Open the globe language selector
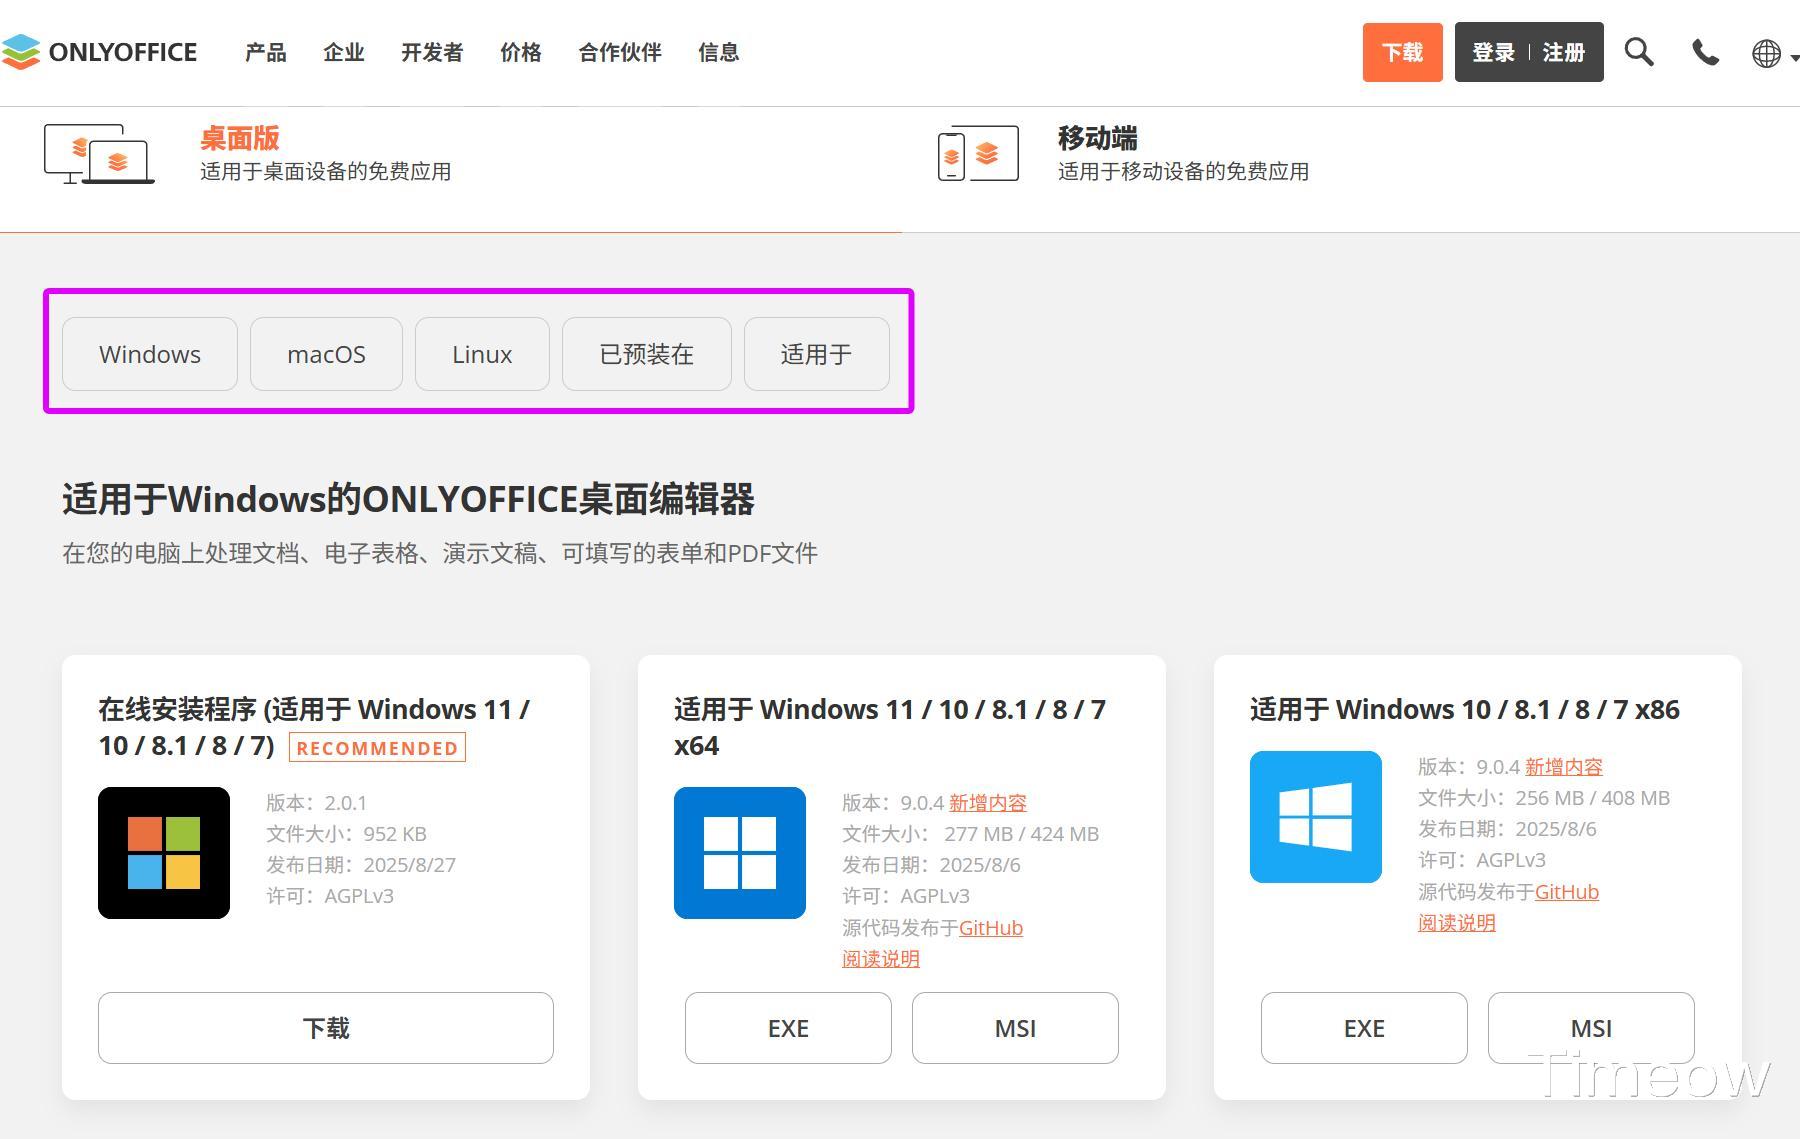1800x1139 pixels. [x=1767, y=53]
